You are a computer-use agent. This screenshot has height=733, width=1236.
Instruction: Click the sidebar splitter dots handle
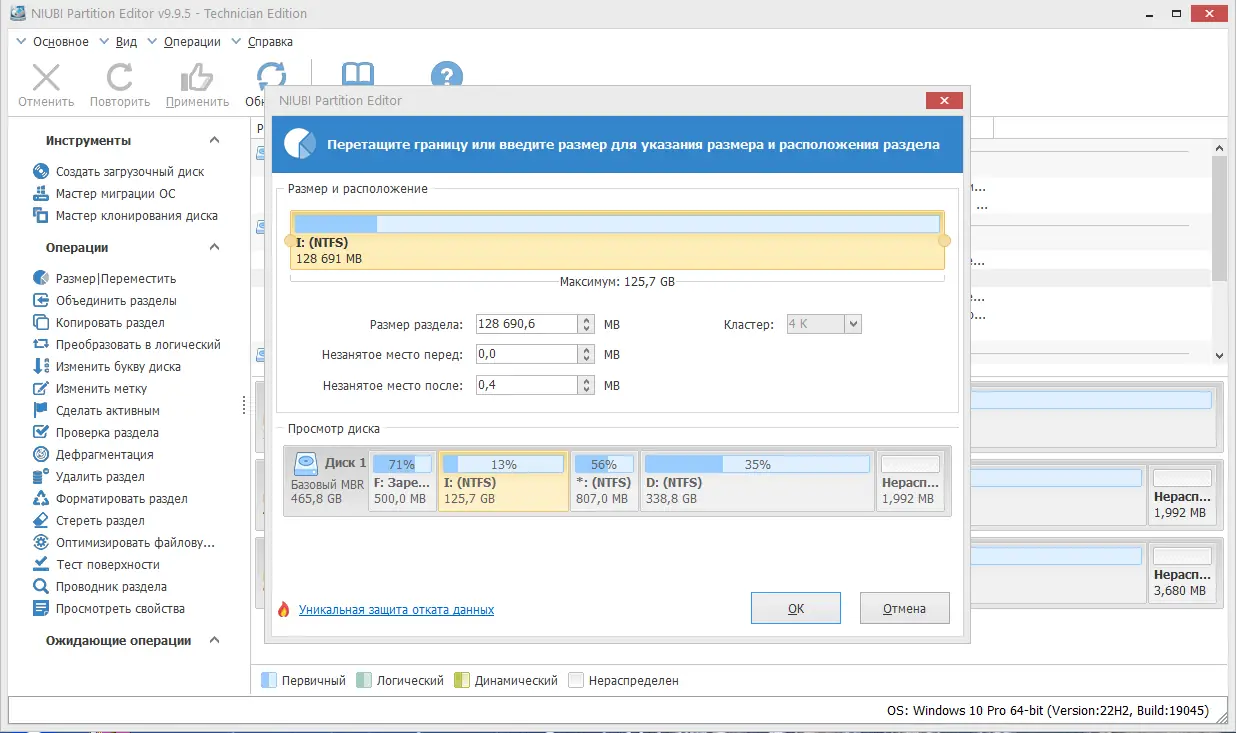tap(245, 405)
